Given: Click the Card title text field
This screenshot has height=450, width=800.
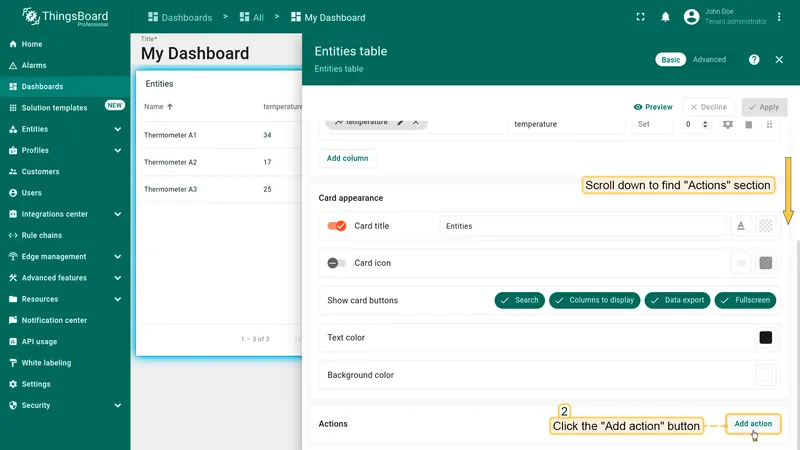Looking at the screenshot, I should click(583, 226).
